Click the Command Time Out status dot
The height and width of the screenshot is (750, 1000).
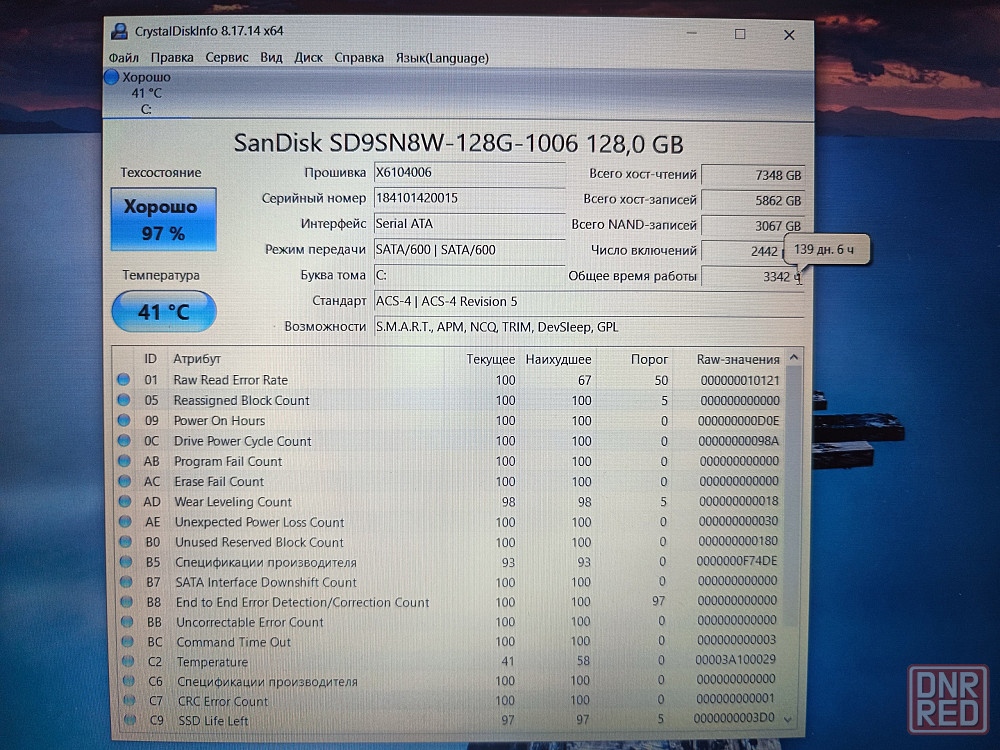click(128, 642)
